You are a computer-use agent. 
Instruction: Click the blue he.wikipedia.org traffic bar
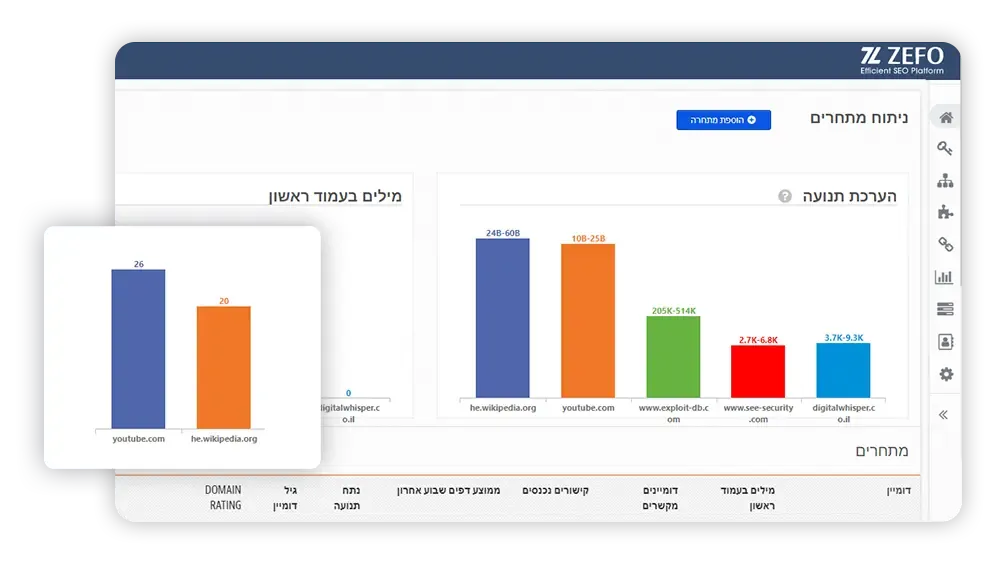click(503, 318)
